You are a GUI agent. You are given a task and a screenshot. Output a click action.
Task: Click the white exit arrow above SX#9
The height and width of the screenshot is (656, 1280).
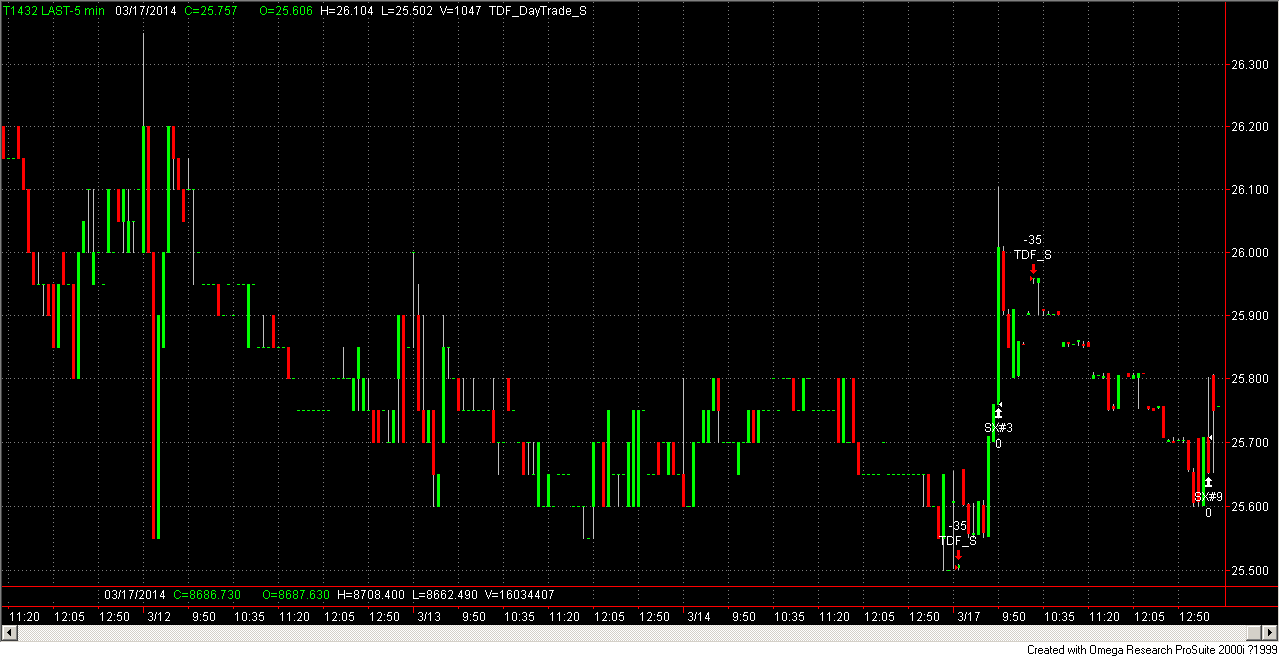pyautogui.click(x=1208, y=481)
